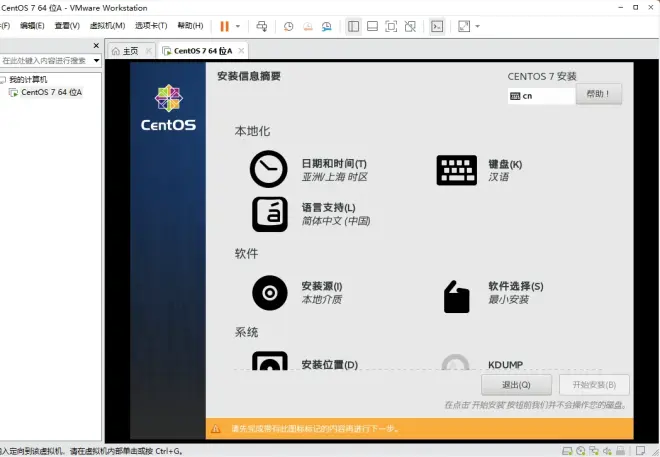Click the 安装位置(D) label
Screen dimensions: 660x457
tap(330, 364)
